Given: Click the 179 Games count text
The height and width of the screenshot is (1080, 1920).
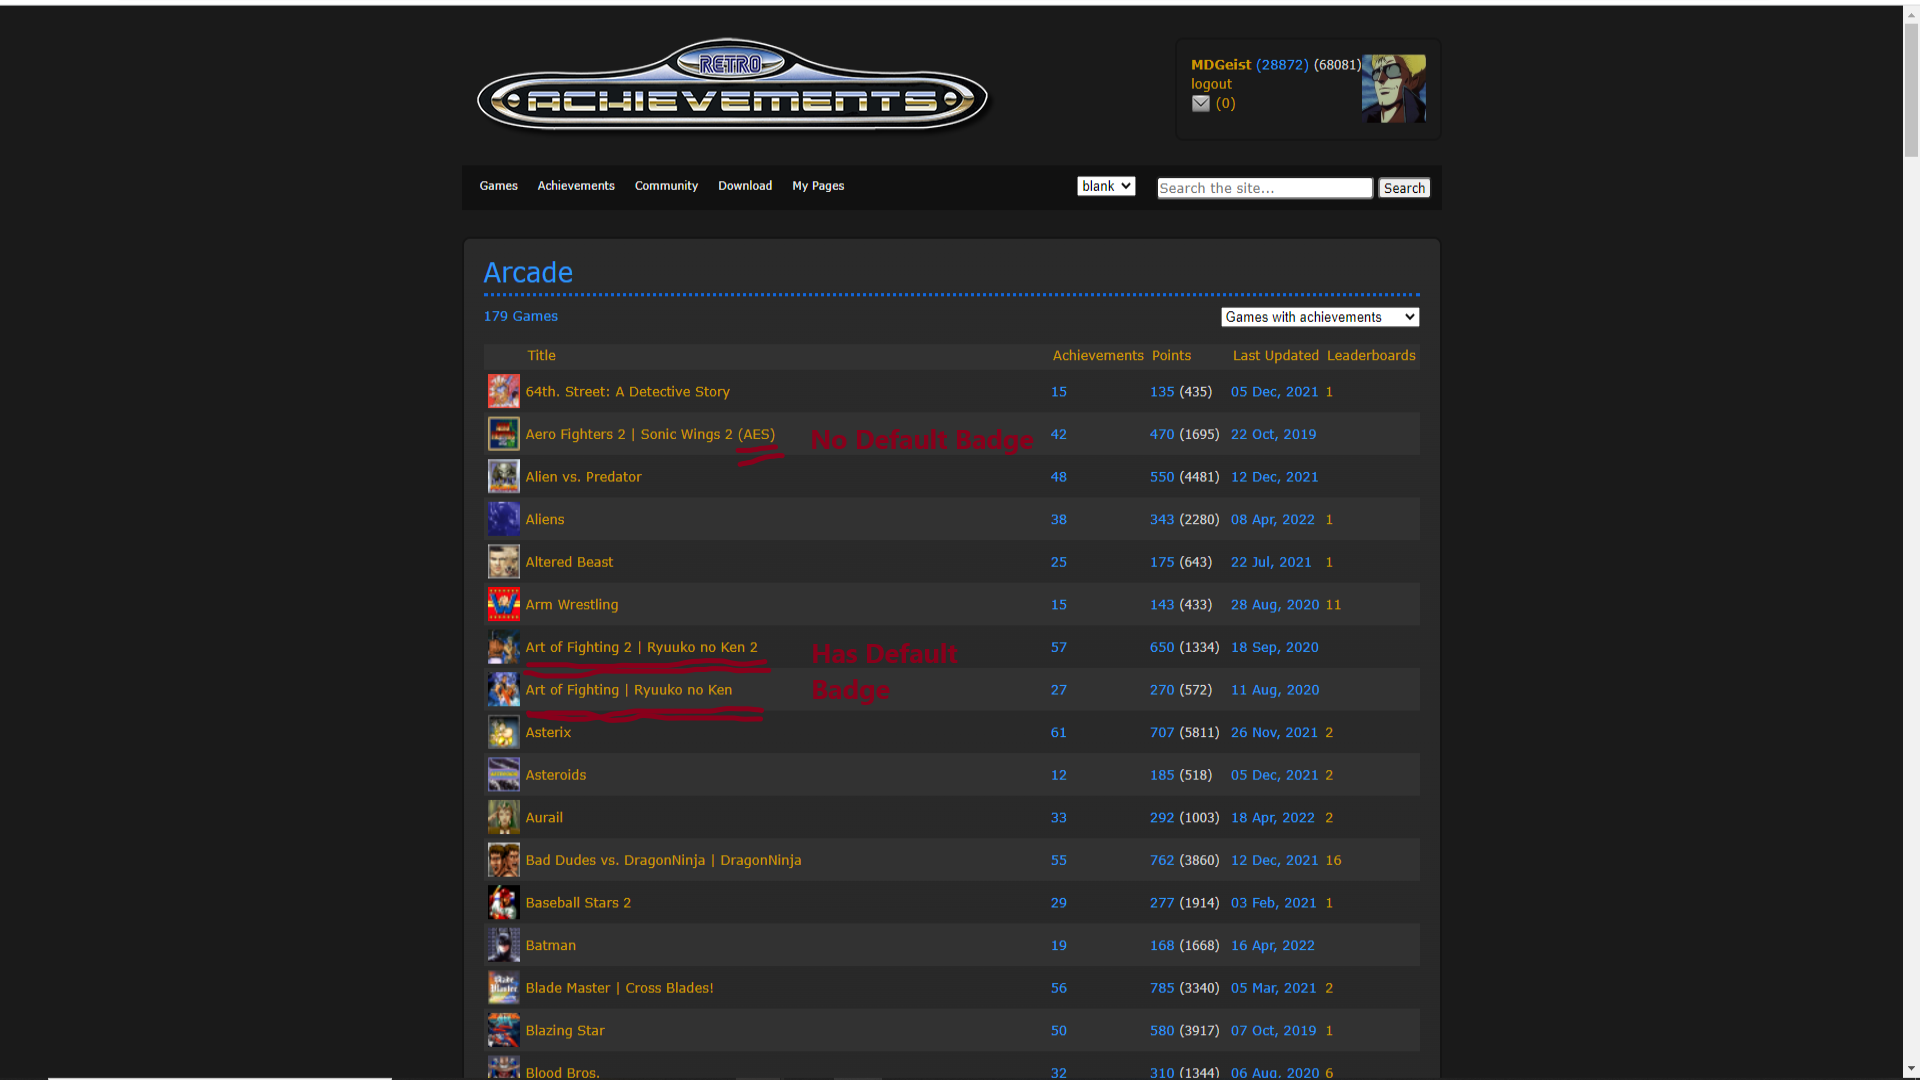Looking at the screenshot, I should point(520,316).
